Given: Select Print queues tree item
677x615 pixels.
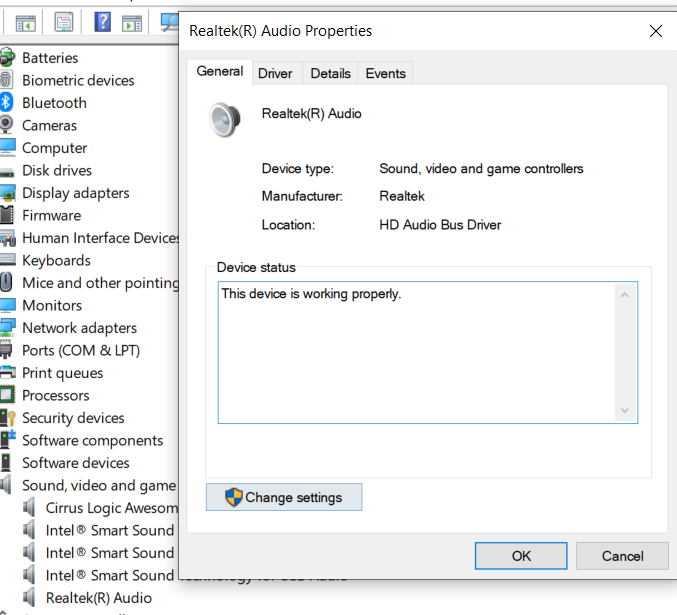Looking at the screenshot, I should (63, 373).
